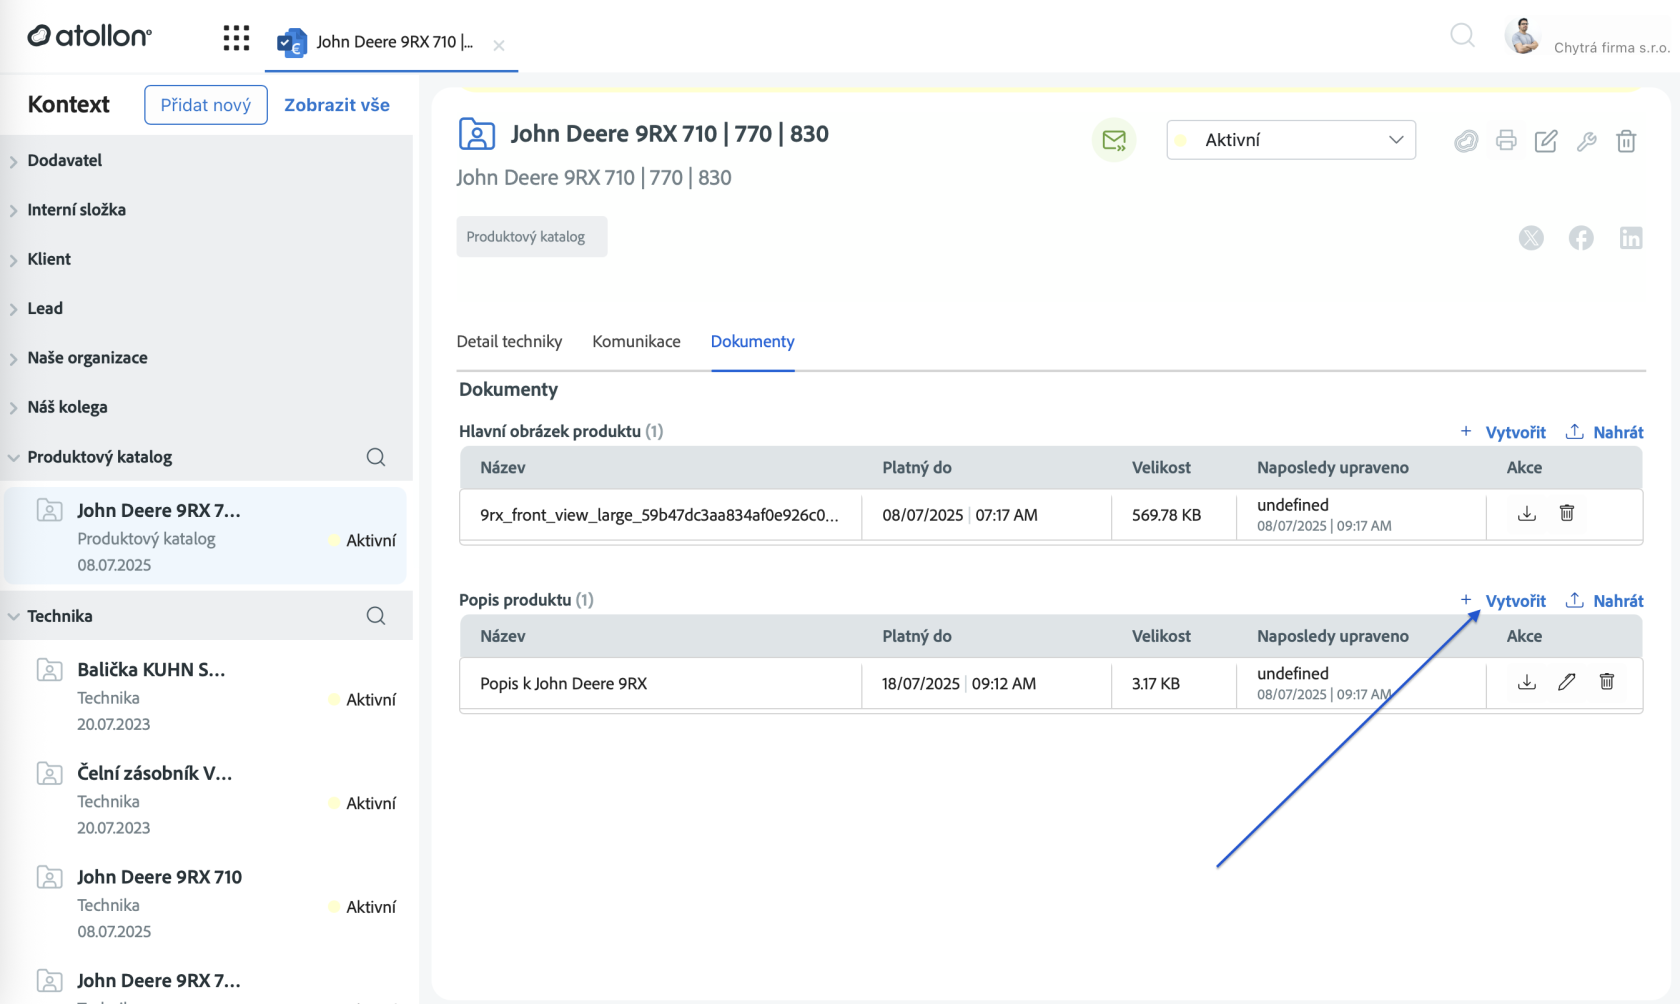Click Zobrazit vše link
The width and height of the screenshot is (1680, 1004).
[x=337, y=105]
